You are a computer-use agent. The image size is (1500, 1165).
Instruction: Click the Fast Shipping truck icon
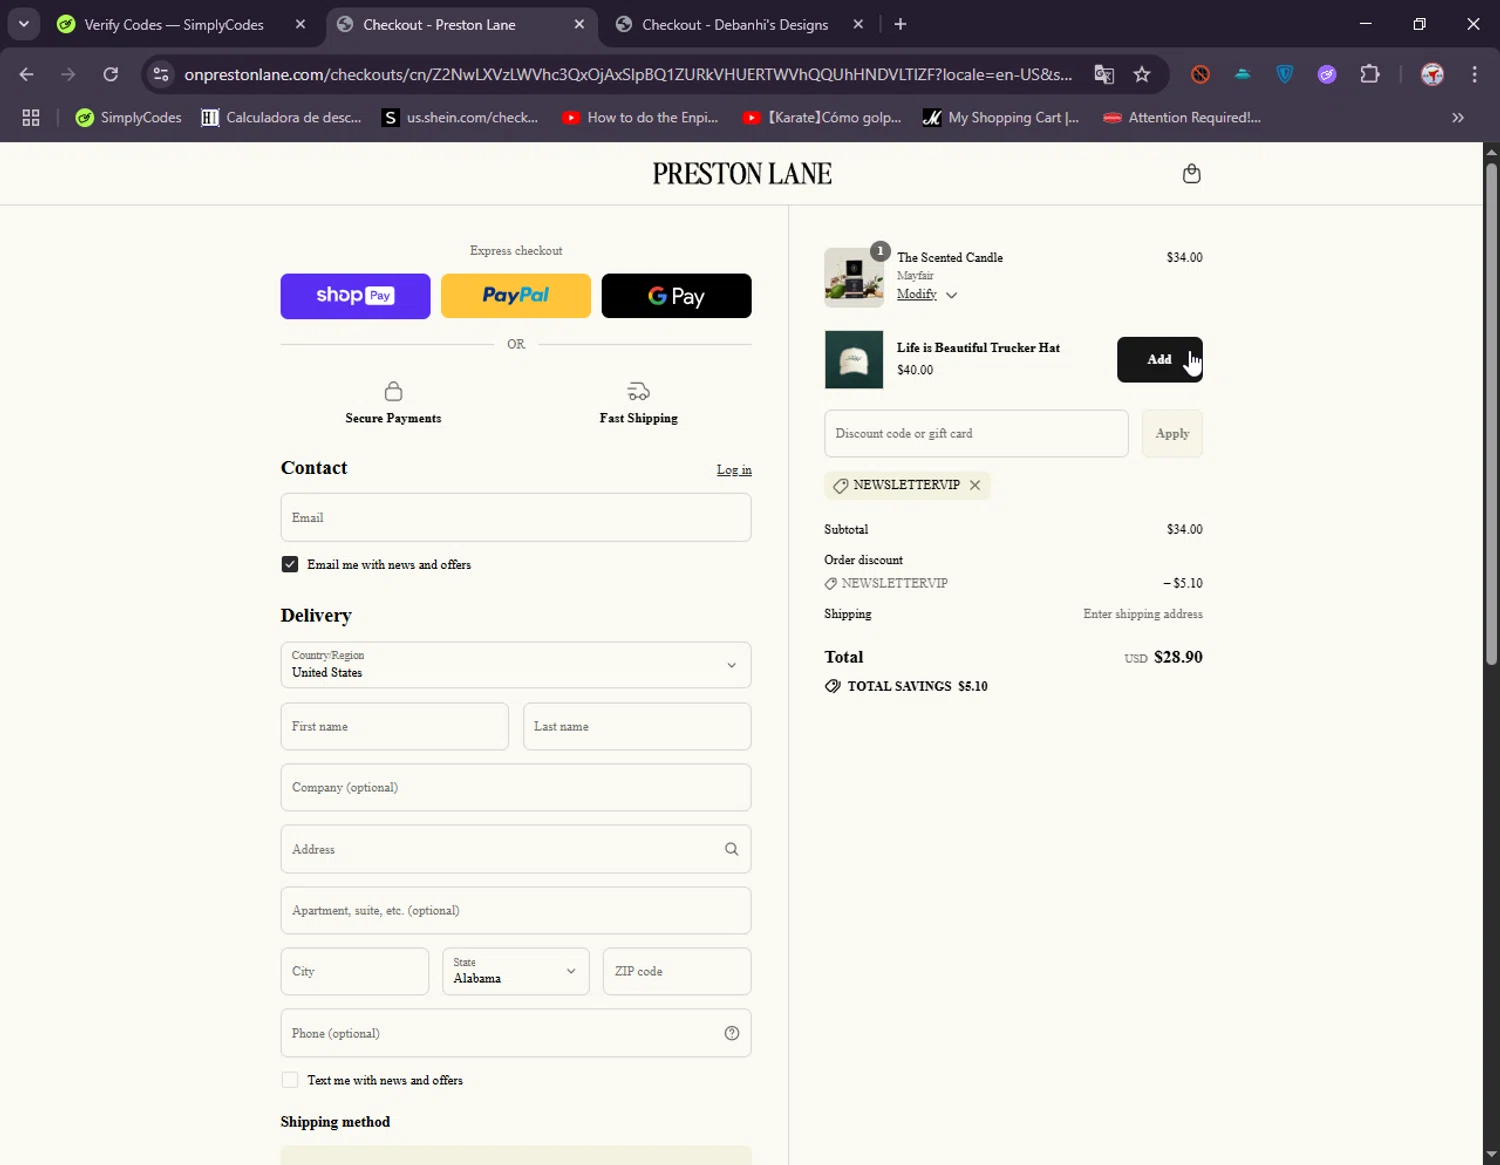[x=638, y=391]
